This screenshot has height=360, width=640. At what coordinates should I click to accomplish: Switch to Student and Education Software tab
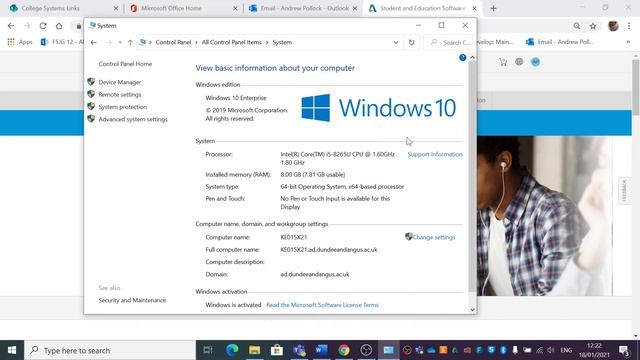[x=422, y=8]
